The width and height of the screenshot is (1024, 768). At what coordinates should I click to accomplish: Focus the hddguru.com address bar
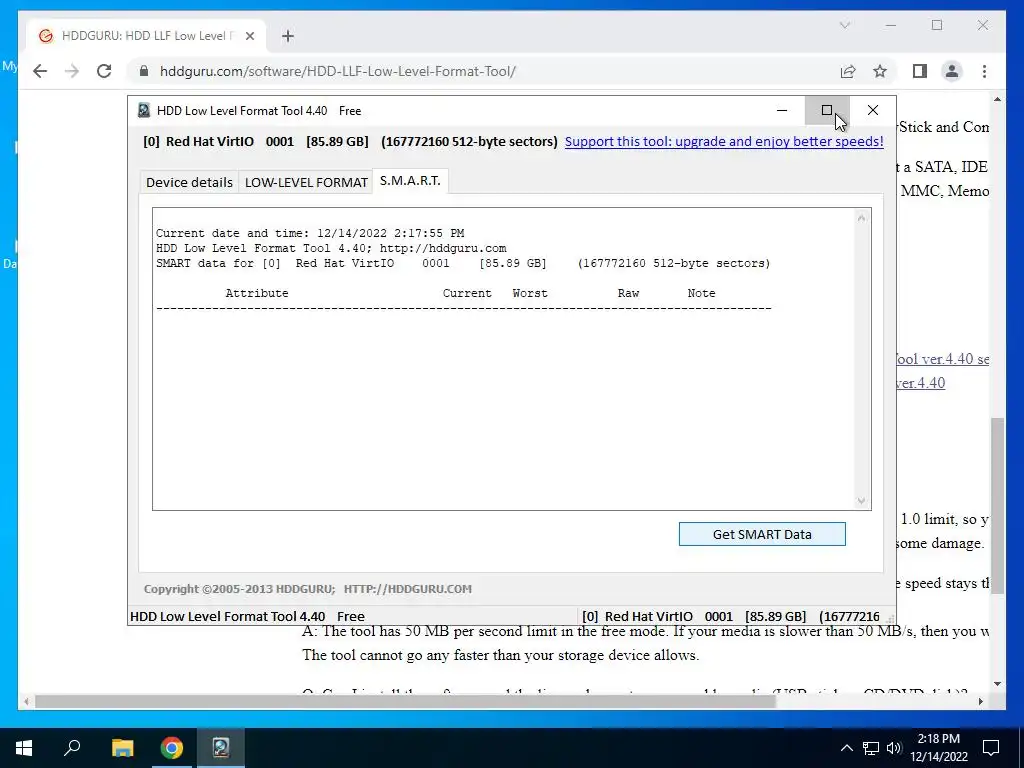pyautogui.click(x=338, y=71)
